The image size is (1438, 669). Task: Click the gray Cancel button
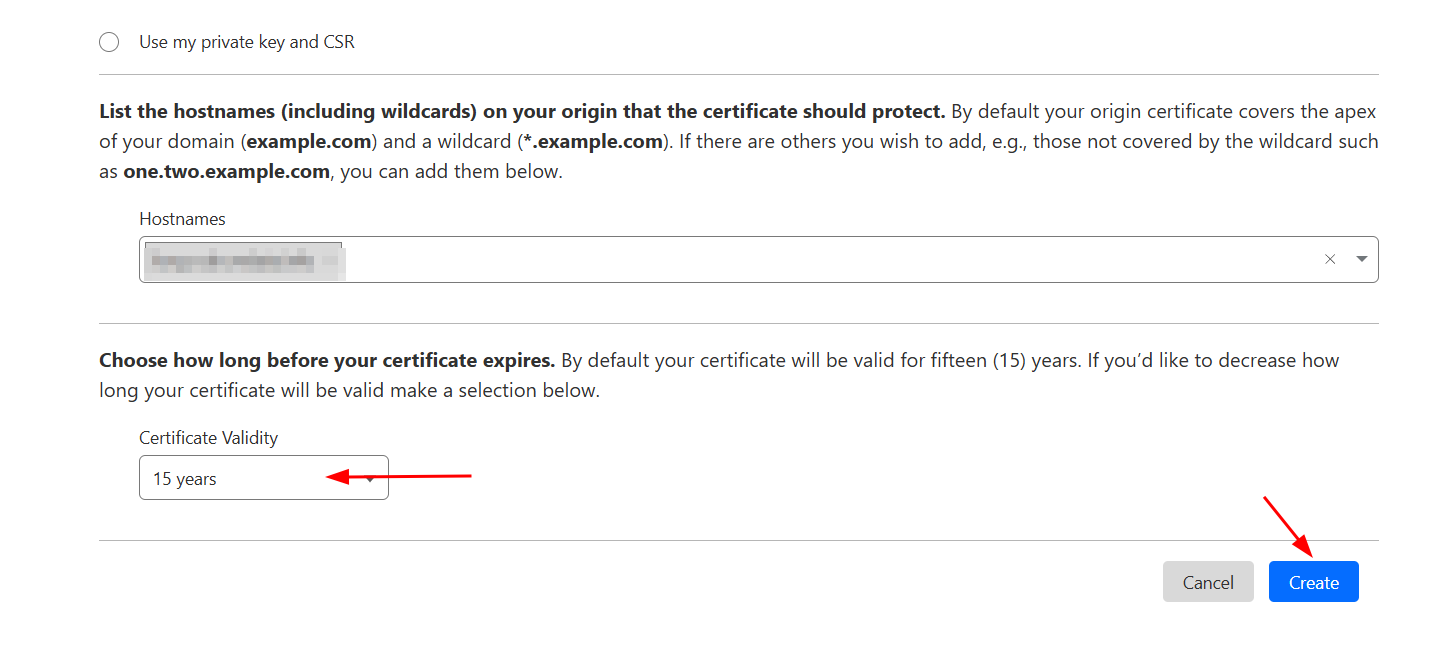(x=1207, y=582)
